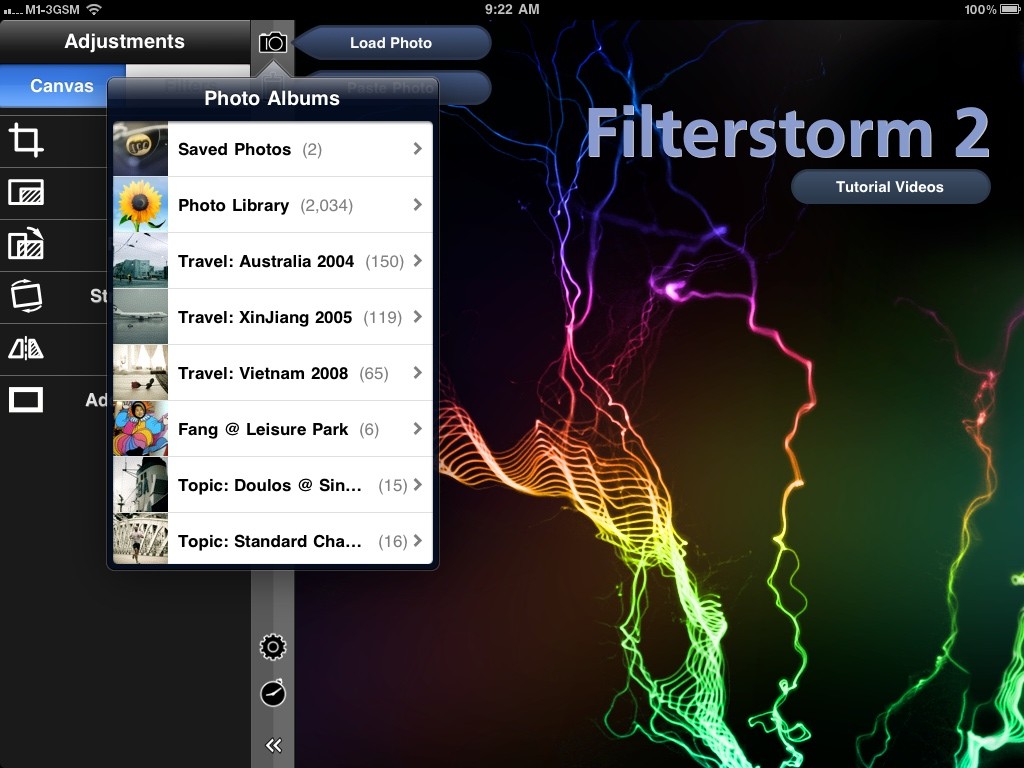The height and width of the screenshot is (768, 1024).
Task: Select 'Travel: Australia 2004' album name
Action: pyautogui.click(x=266, y=261)
